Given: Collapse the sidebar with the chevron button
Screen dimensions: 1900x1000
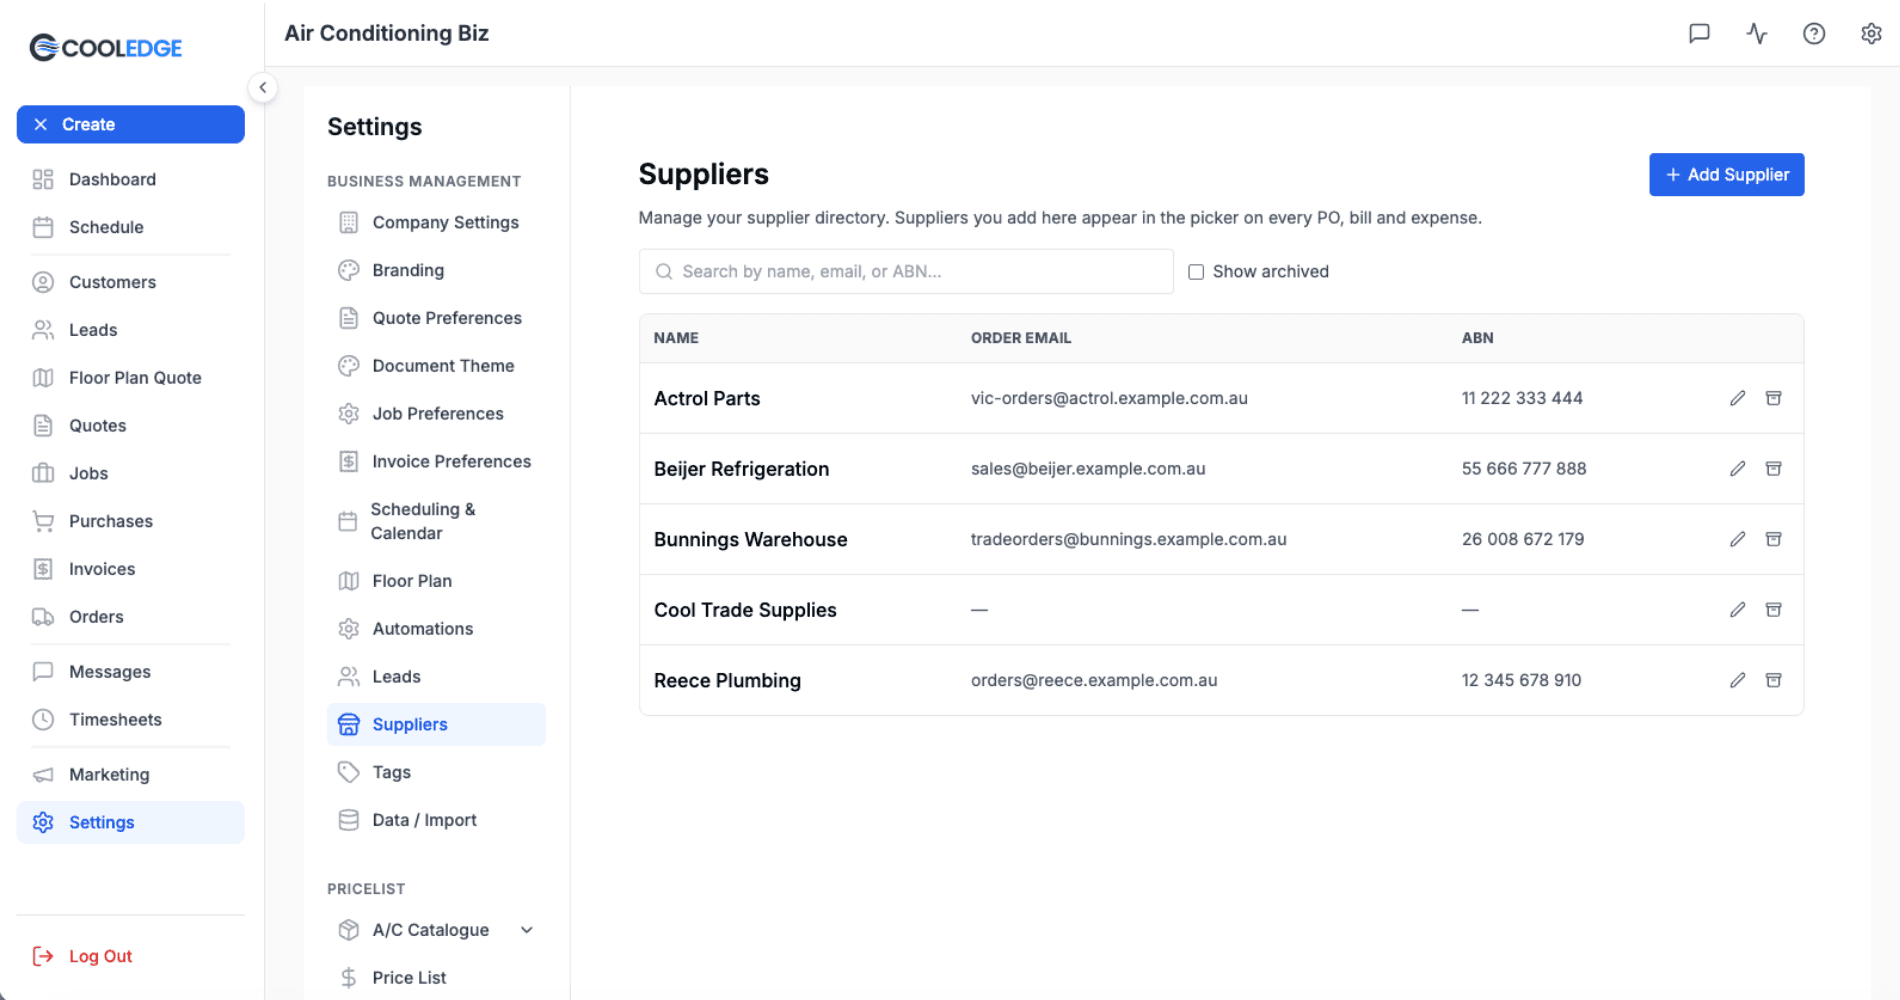Looking at the screenshot, I should 262,87.
